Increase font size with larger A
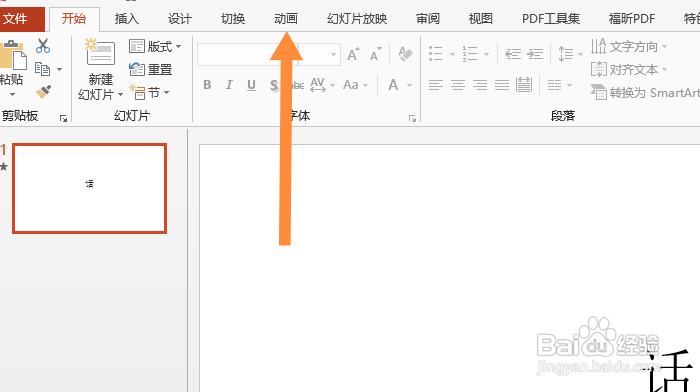The width and height of the screenshot is (700, 392). point(353,54)
